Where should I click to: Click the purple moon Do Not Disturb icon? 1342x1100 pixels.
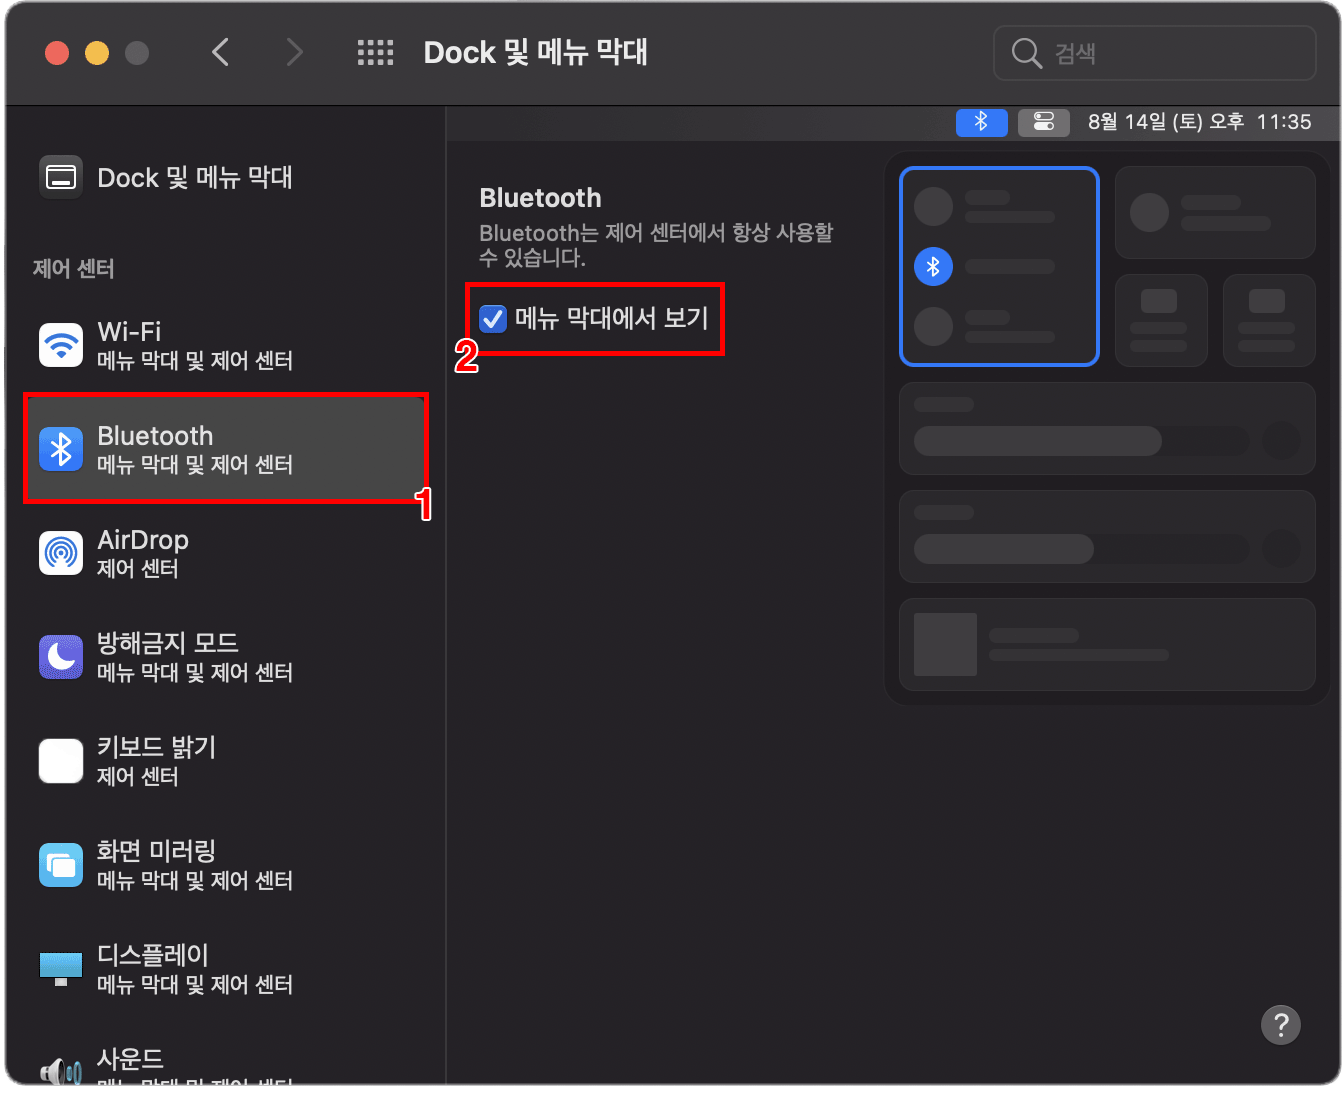tap(61, 657)
